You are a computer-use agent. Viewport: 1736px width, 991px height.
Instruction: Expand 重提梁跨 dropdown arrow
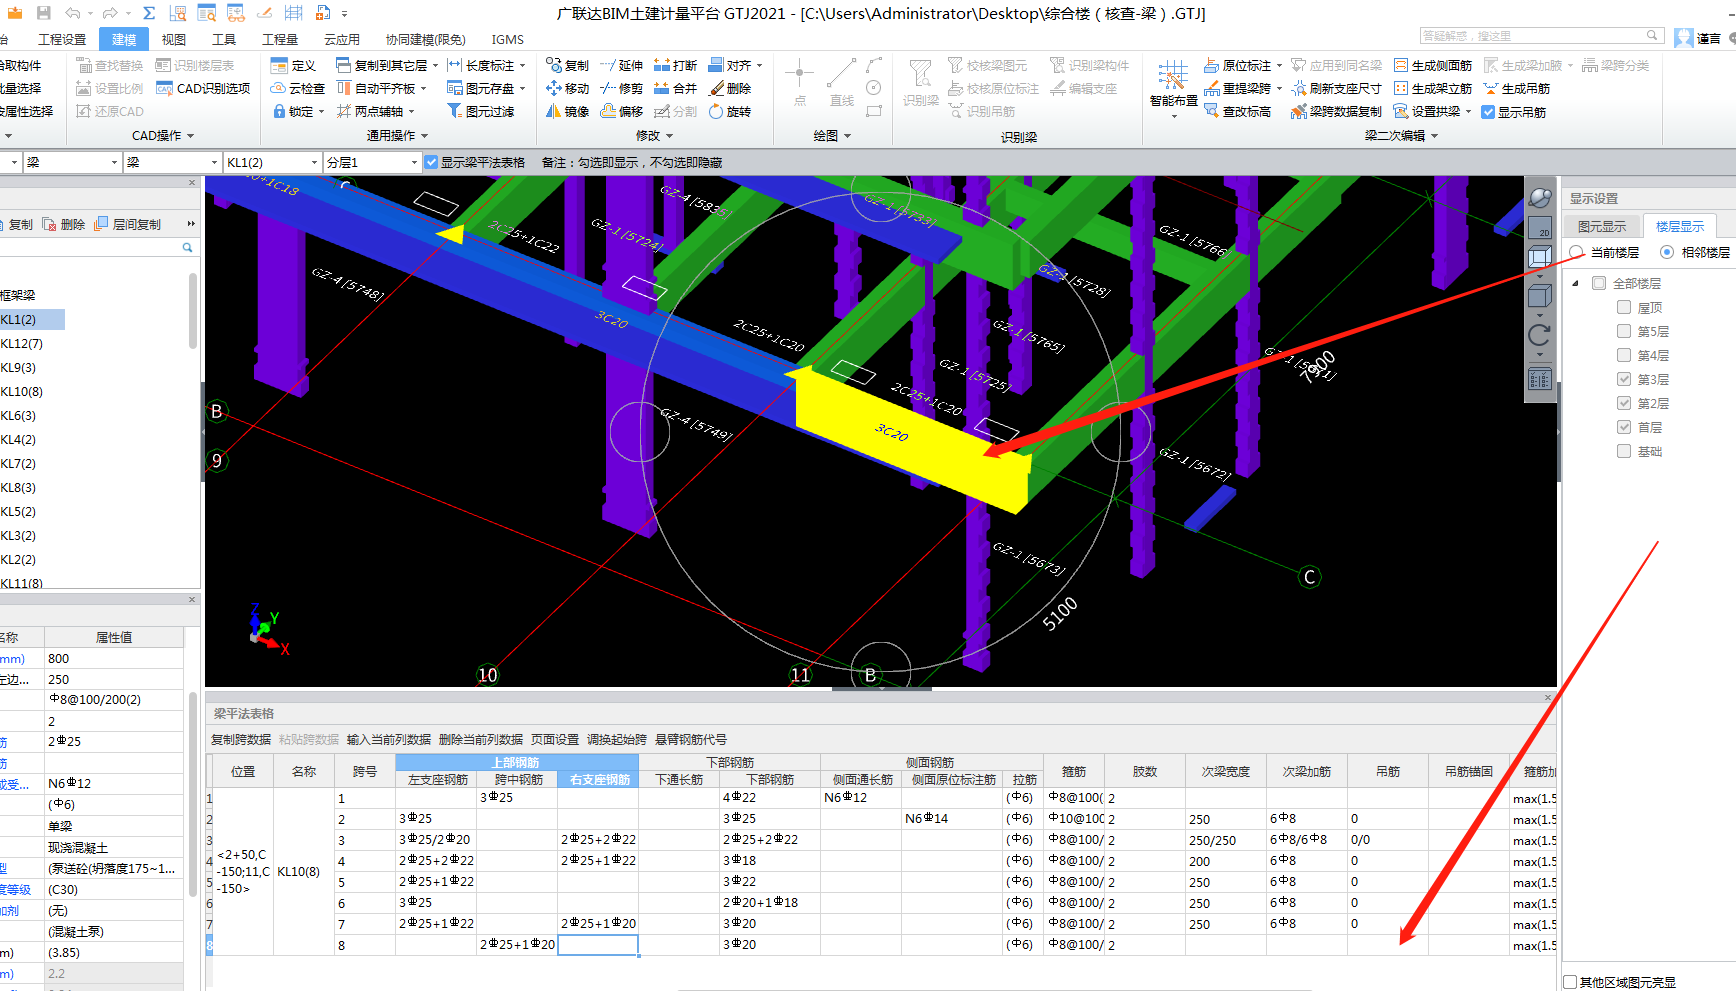1279,89
